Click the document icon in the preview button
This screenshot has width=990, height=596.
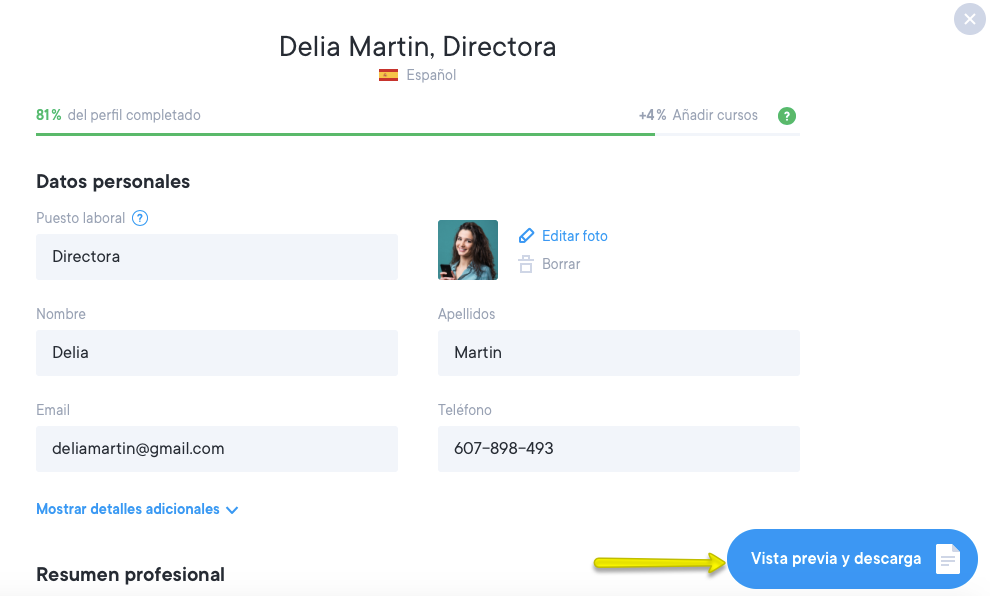pos(947,559)
